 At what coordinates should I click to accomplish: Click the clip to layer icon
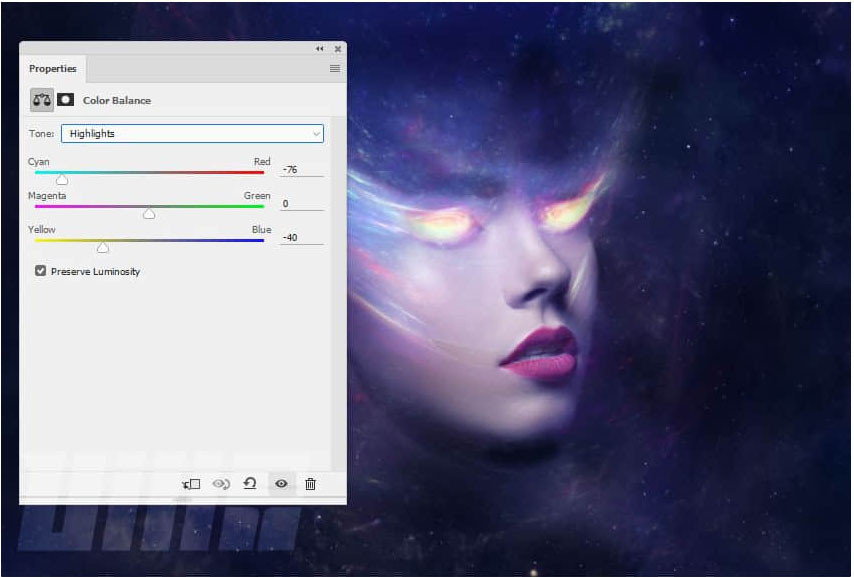coord(191,484)
